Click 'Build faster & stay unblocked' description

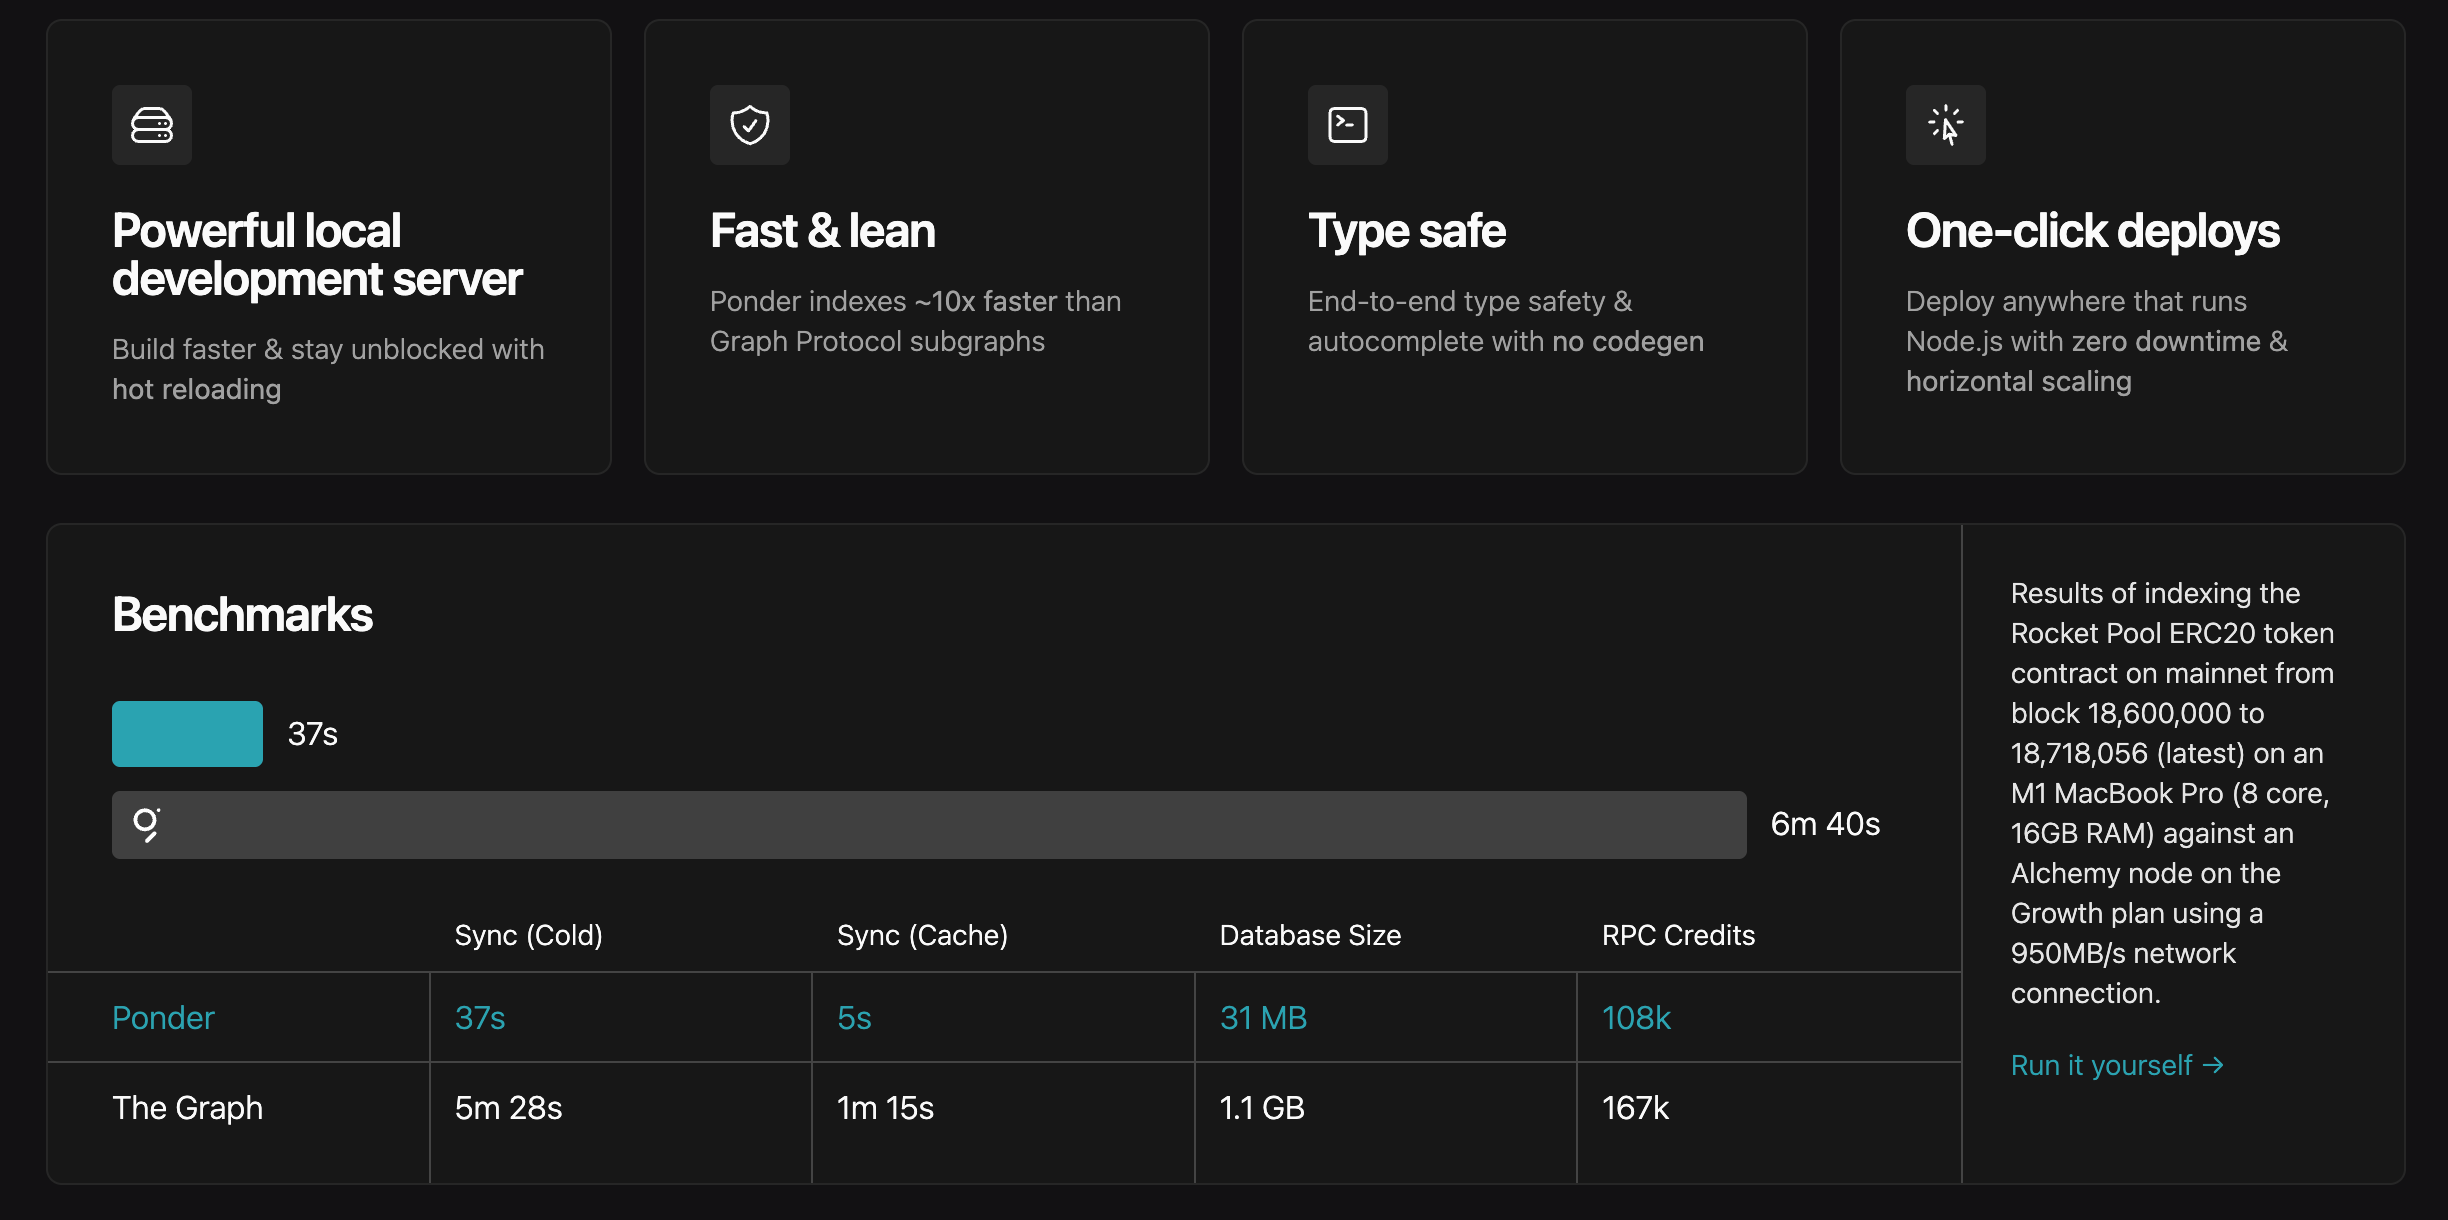coord(328,369)
